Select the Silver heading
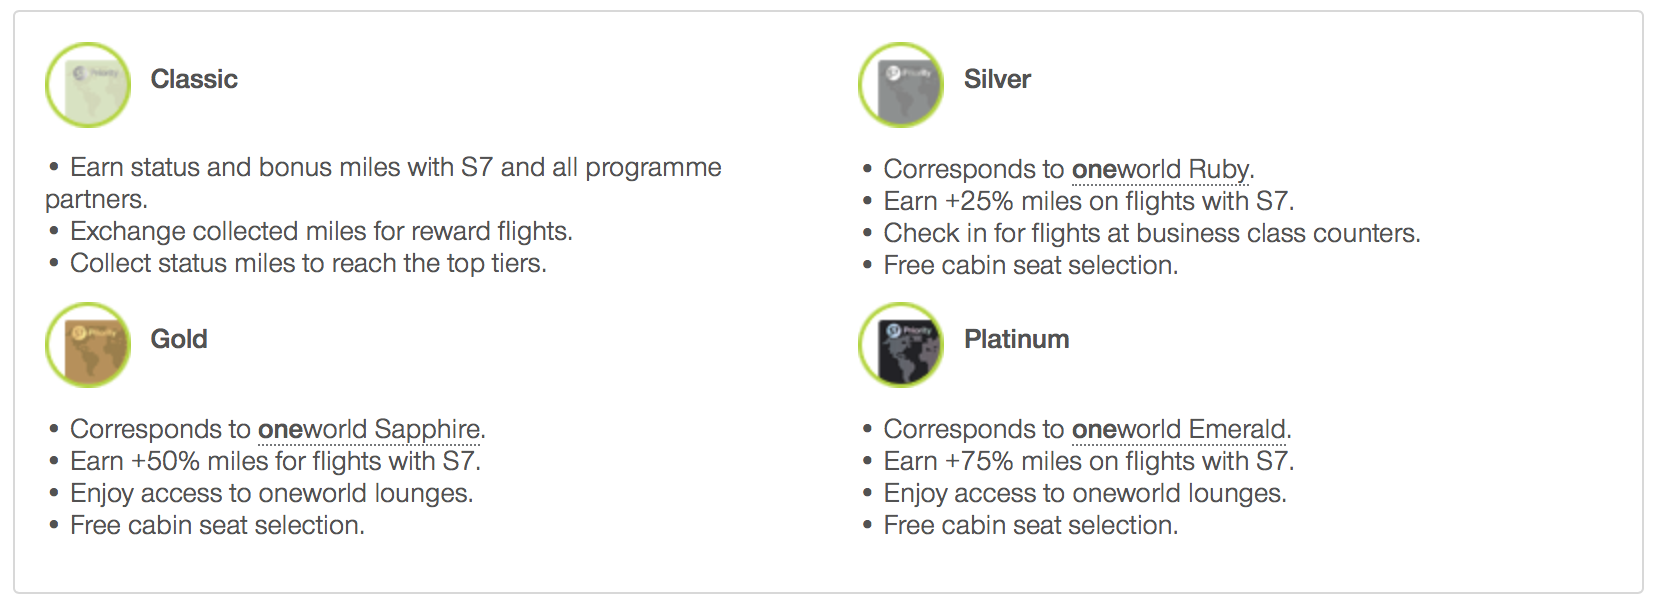The height and width of the screenshot is (606, 1660). [x=997, y=79]
